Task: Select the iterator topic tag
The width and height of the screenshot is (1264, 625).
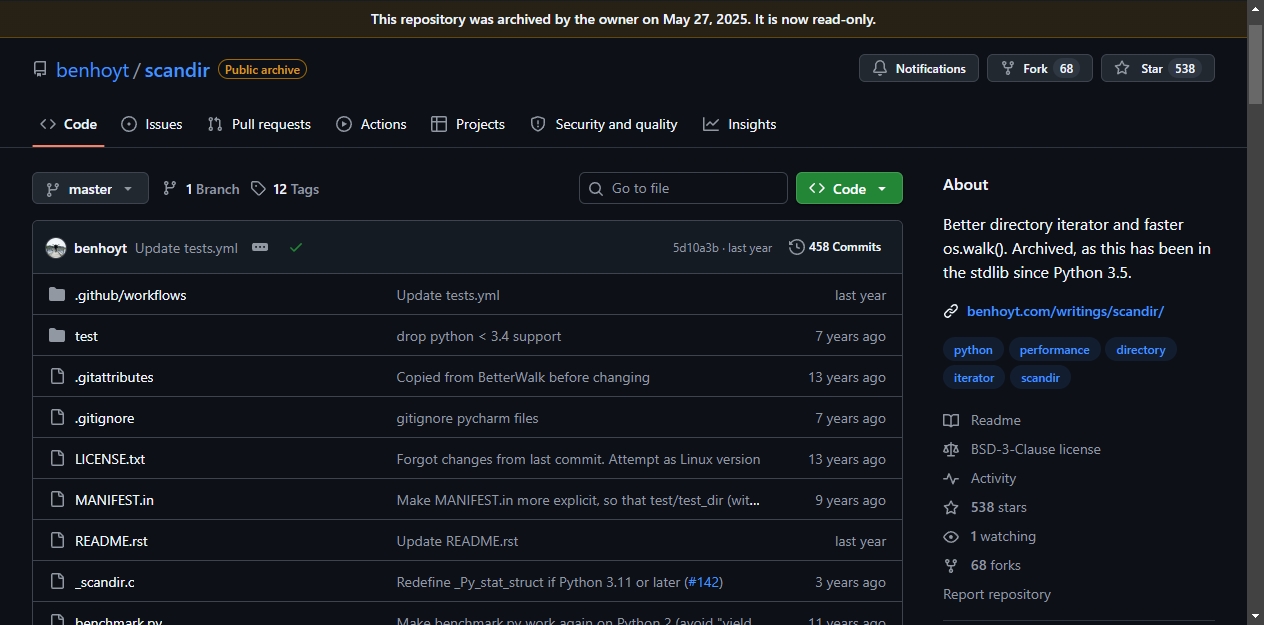Action: tap(974, 378)
